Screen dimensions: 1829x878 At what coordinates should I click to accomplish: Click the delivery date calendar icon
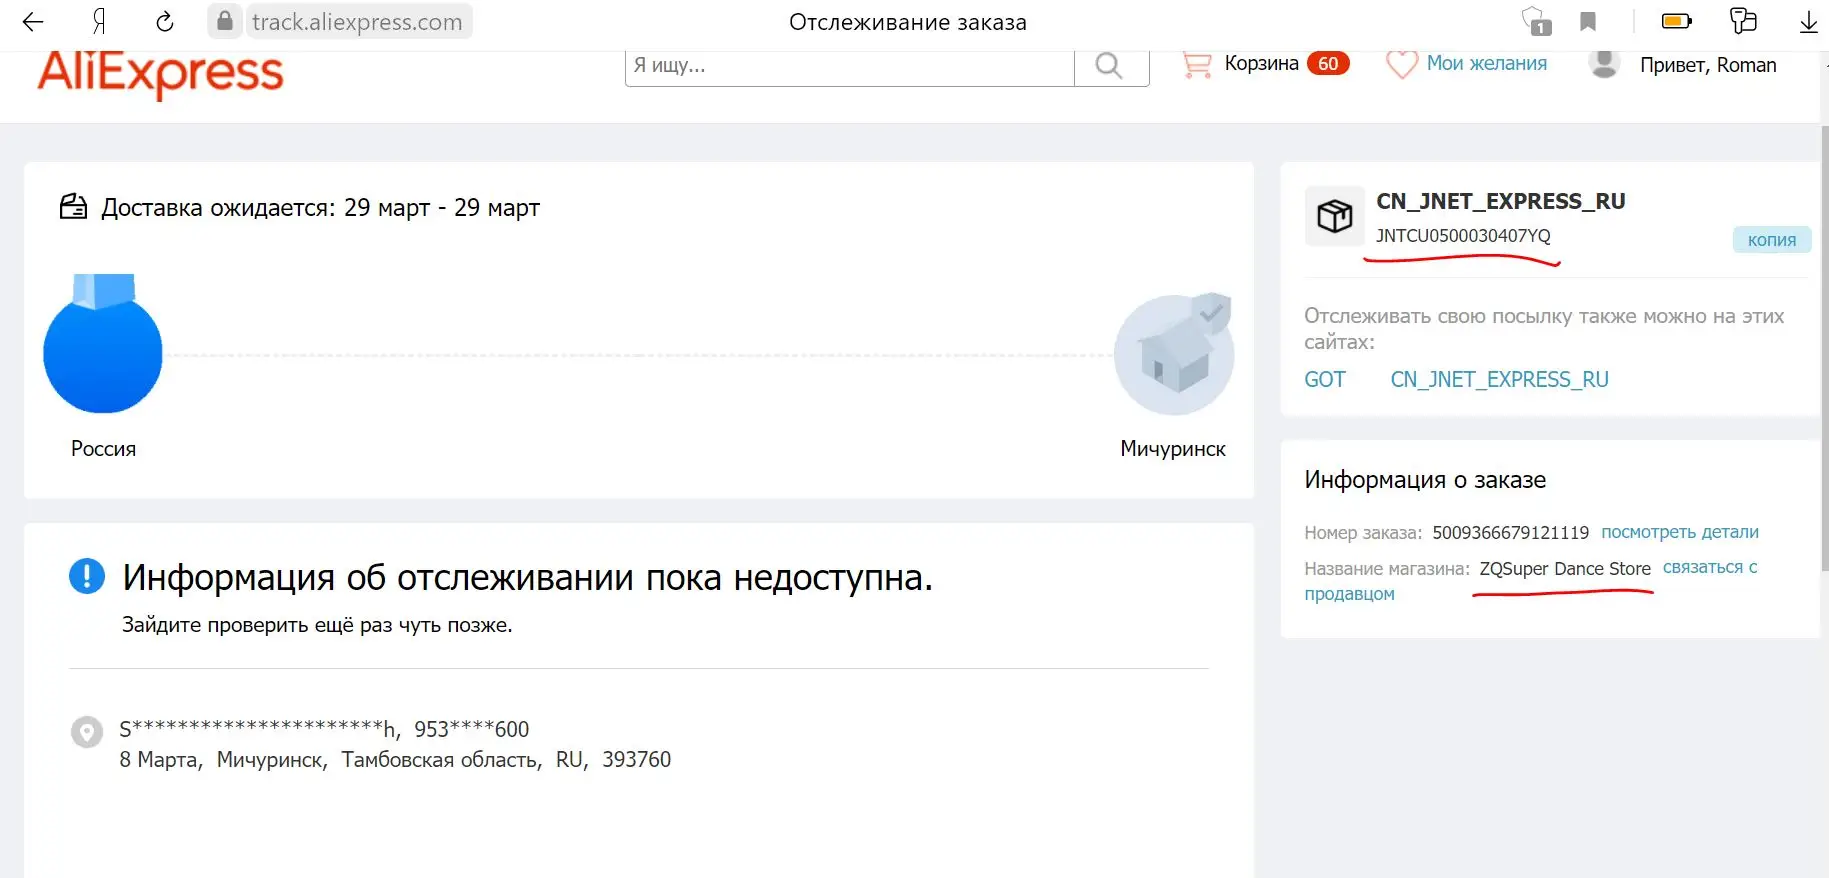(74, 207)
